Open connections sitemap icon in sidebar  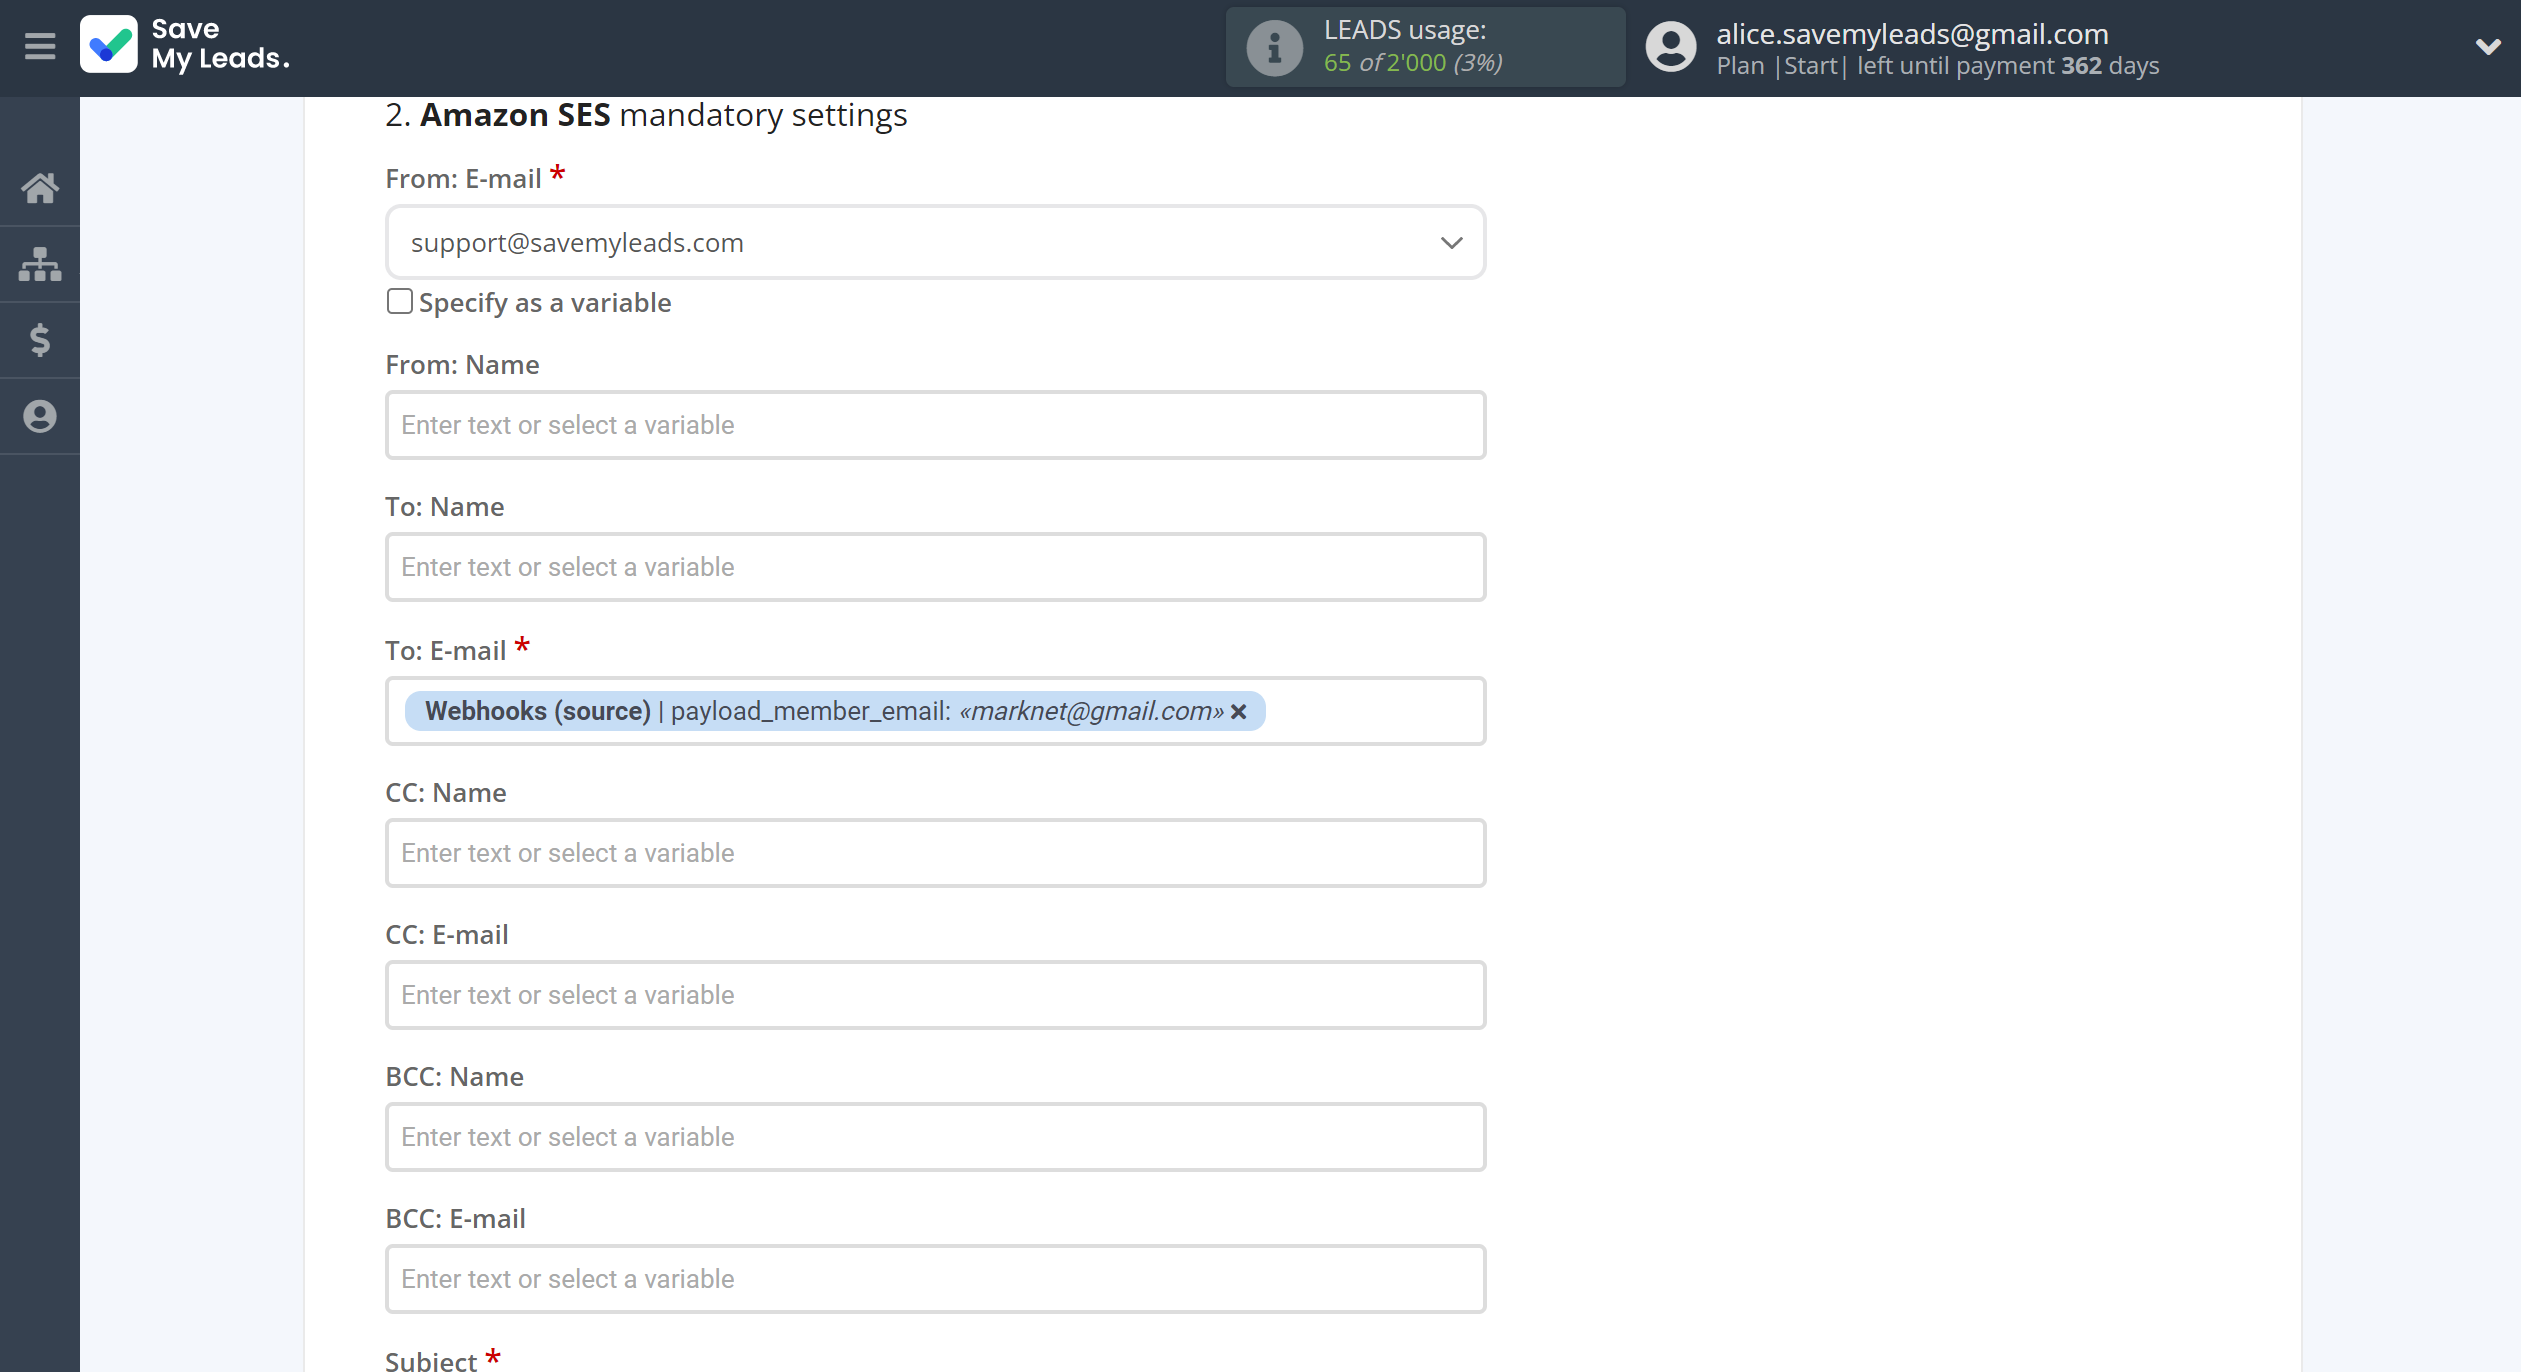point(40,264)
